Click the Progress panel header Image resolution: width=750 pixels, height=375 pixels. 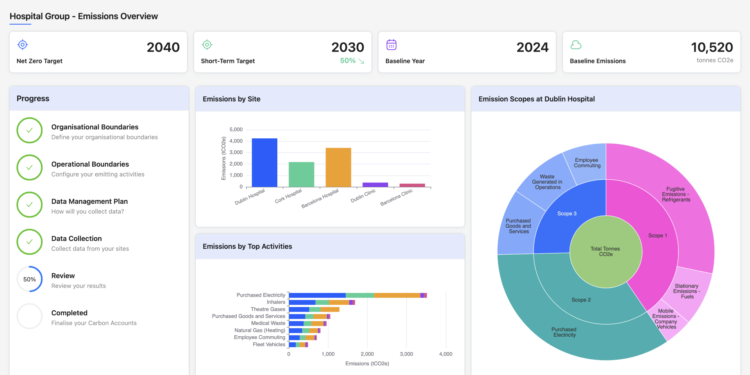coord(99,99)
